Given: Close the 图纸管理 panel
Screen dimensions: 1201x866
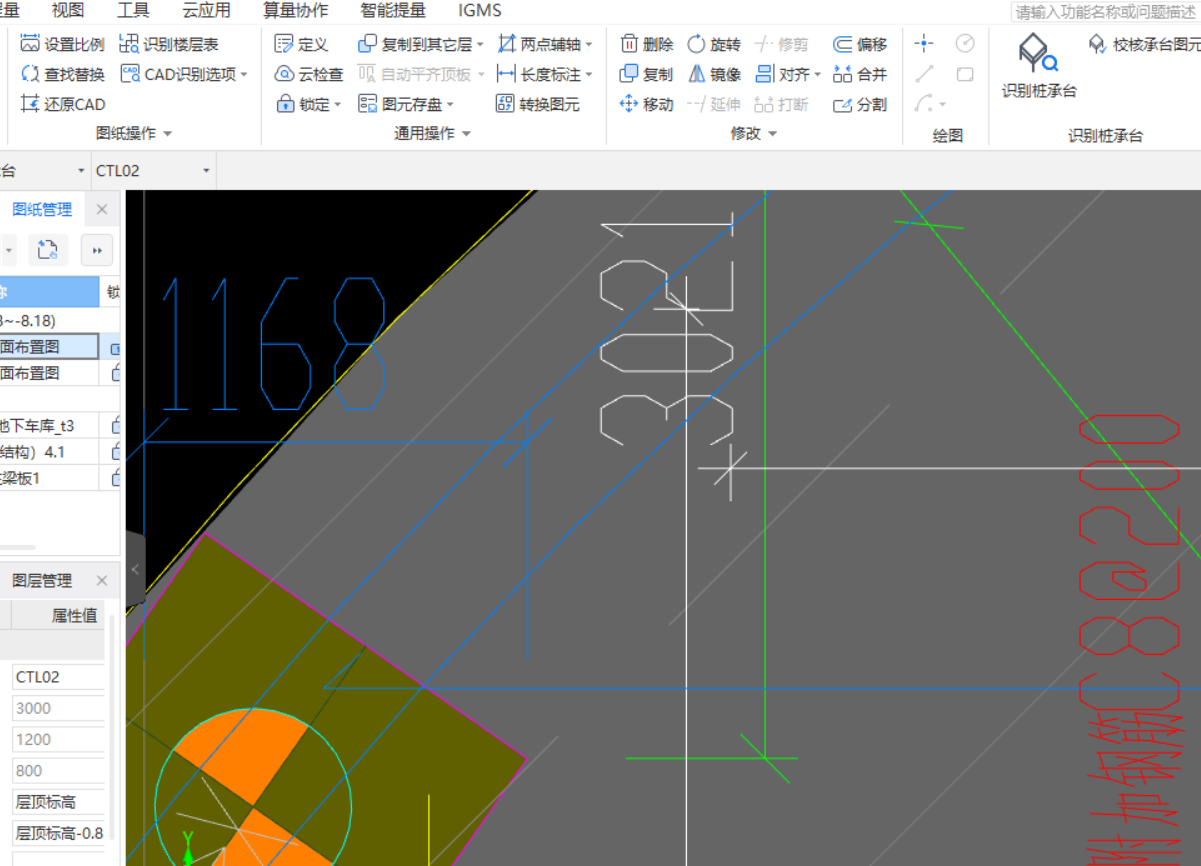Looking at the screenshot, I should click(102, 210).
